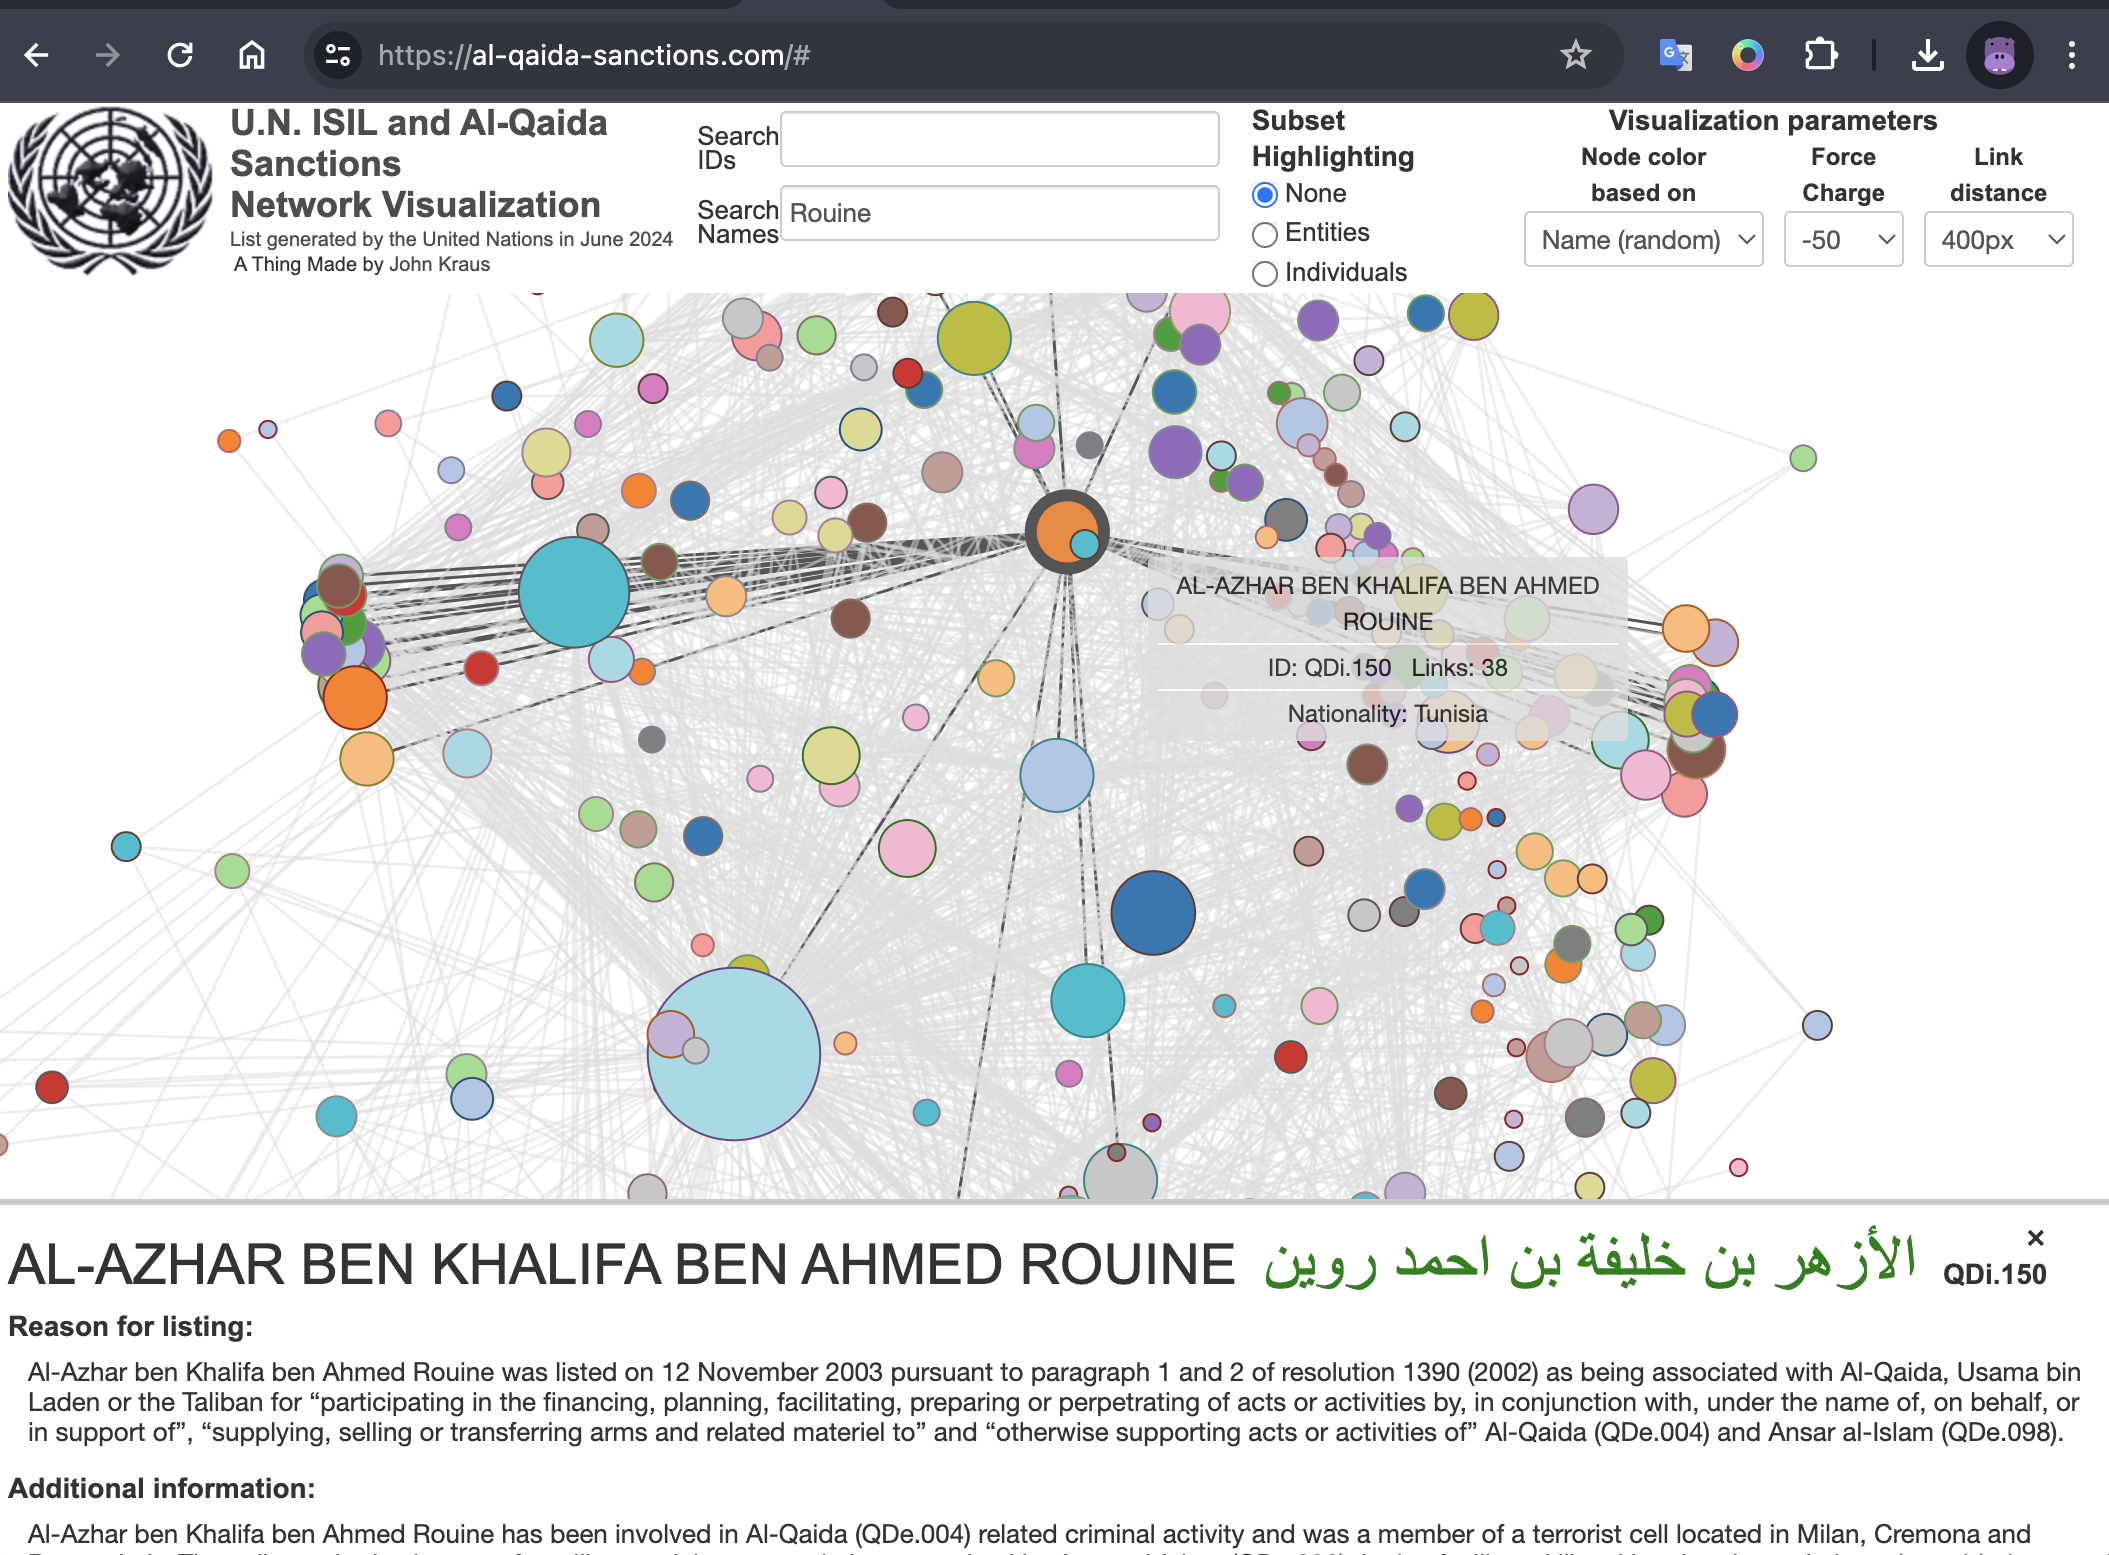Open the Google Translate extension
Viewport: 2109px width, 1555px height.
[x=1675, y=55]
